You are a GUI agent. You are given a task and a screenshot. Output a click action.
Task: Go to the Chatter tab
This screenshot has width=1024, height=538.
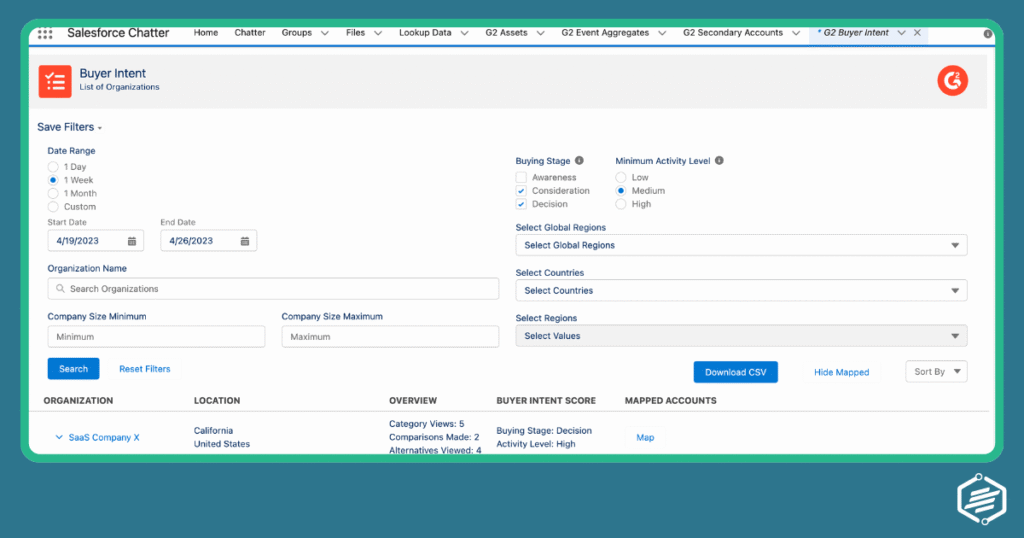pos(250,33)
